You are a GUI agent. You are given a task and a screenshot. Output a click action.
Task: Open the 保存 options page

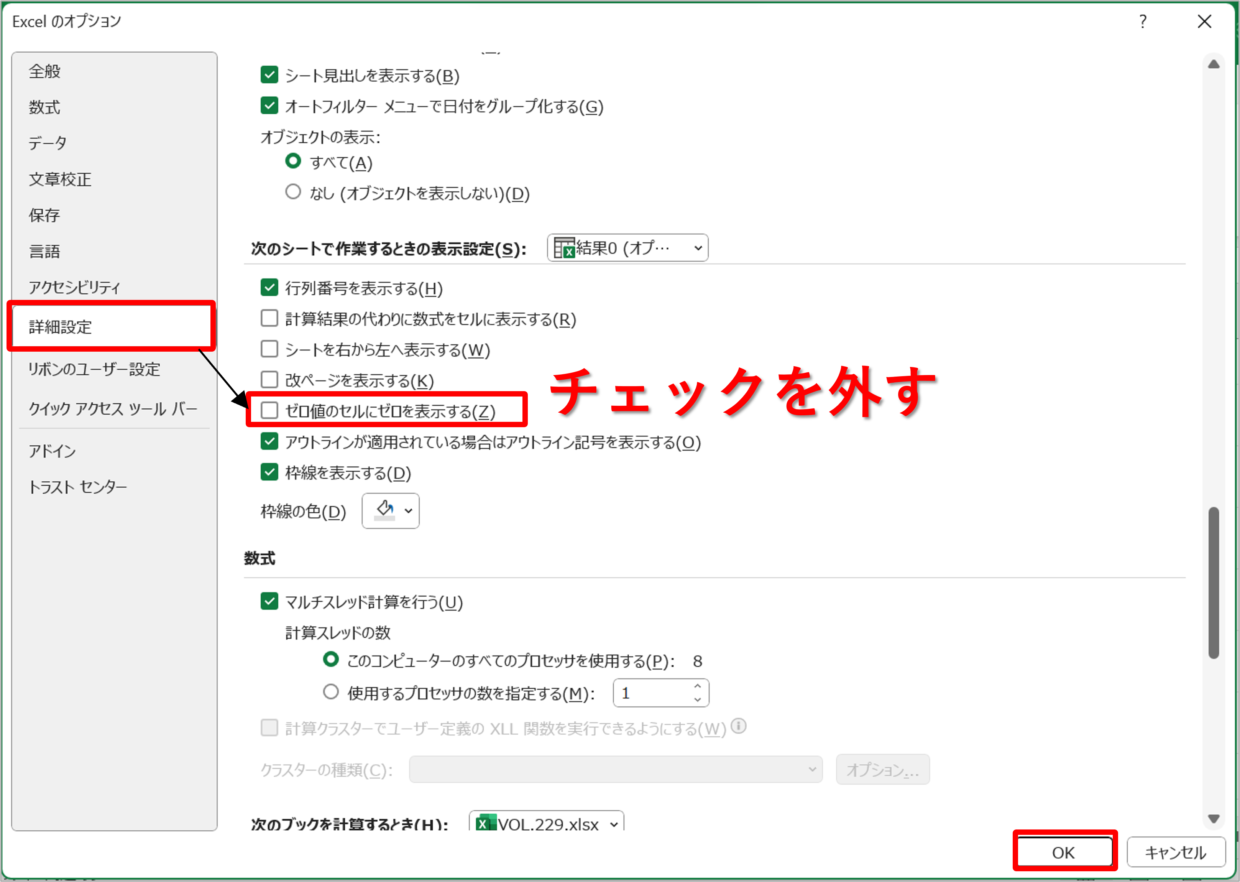[x=45, y=215]
